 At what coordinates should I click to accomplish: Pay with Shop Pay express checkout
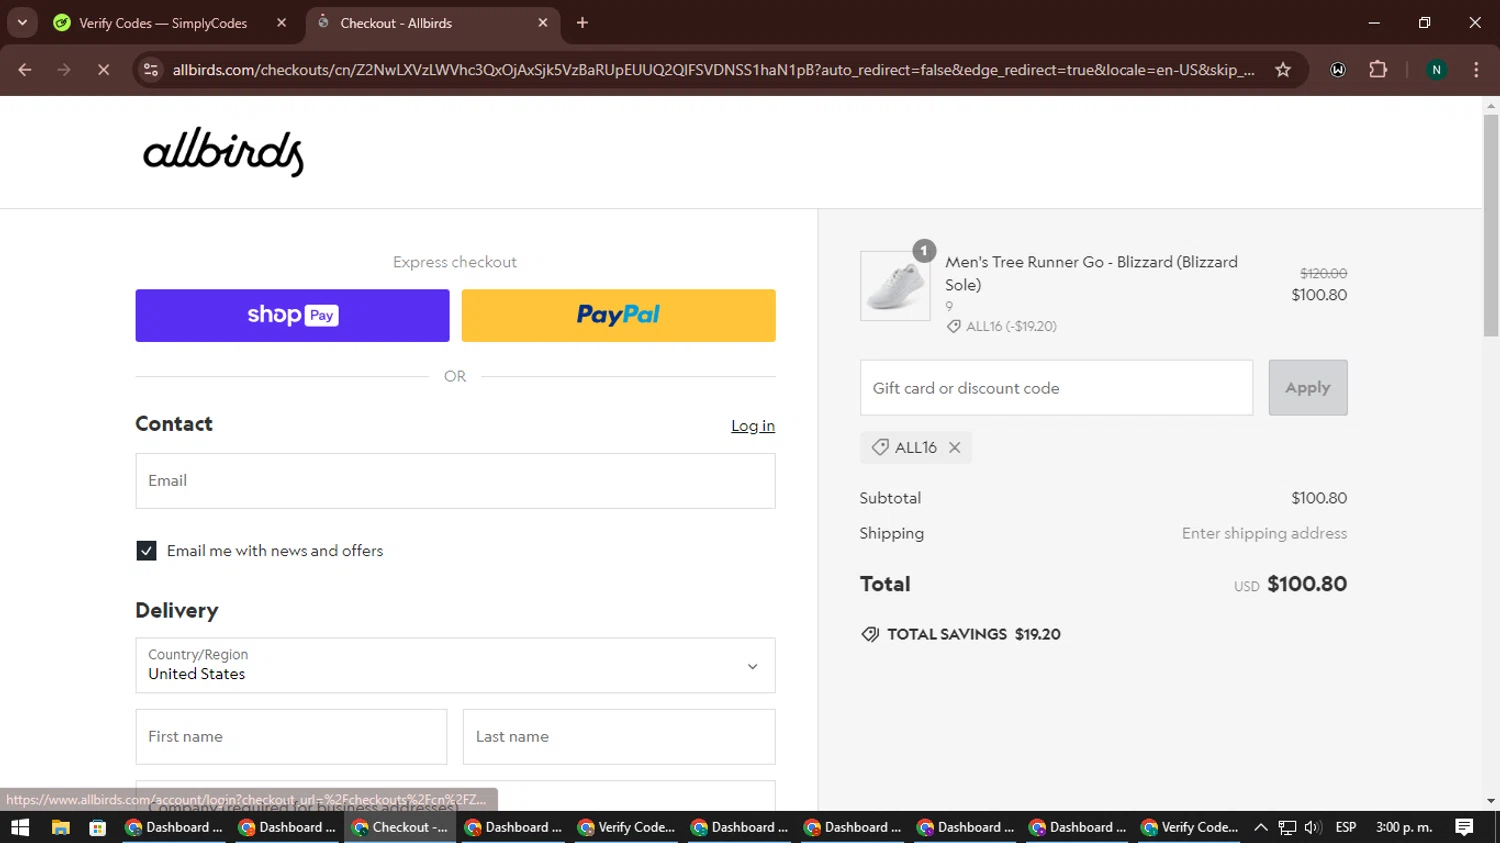click(292, 315)
